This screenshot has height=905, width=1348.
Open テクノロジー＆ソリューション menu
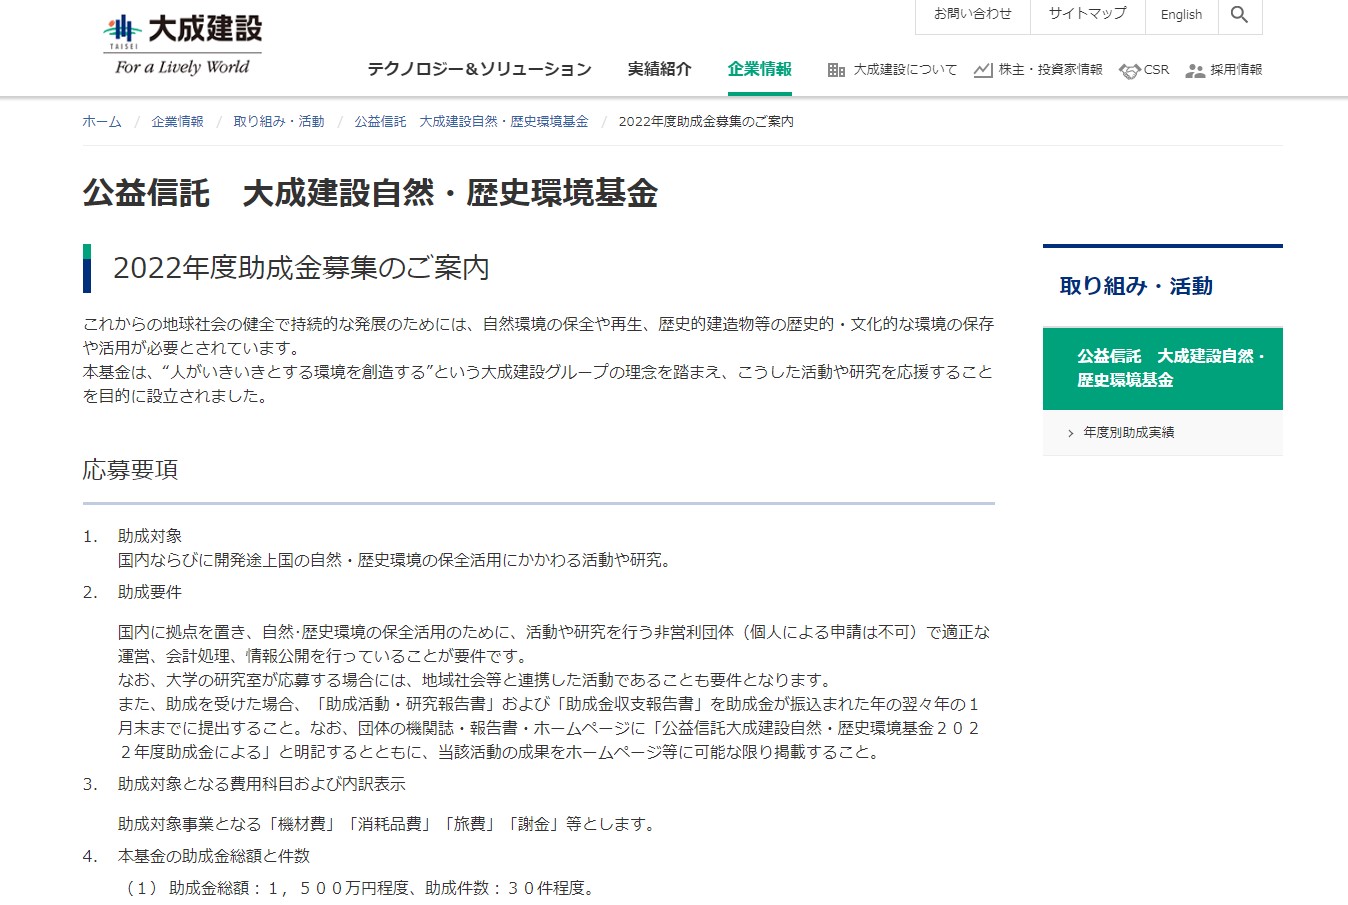pos(479,70)
